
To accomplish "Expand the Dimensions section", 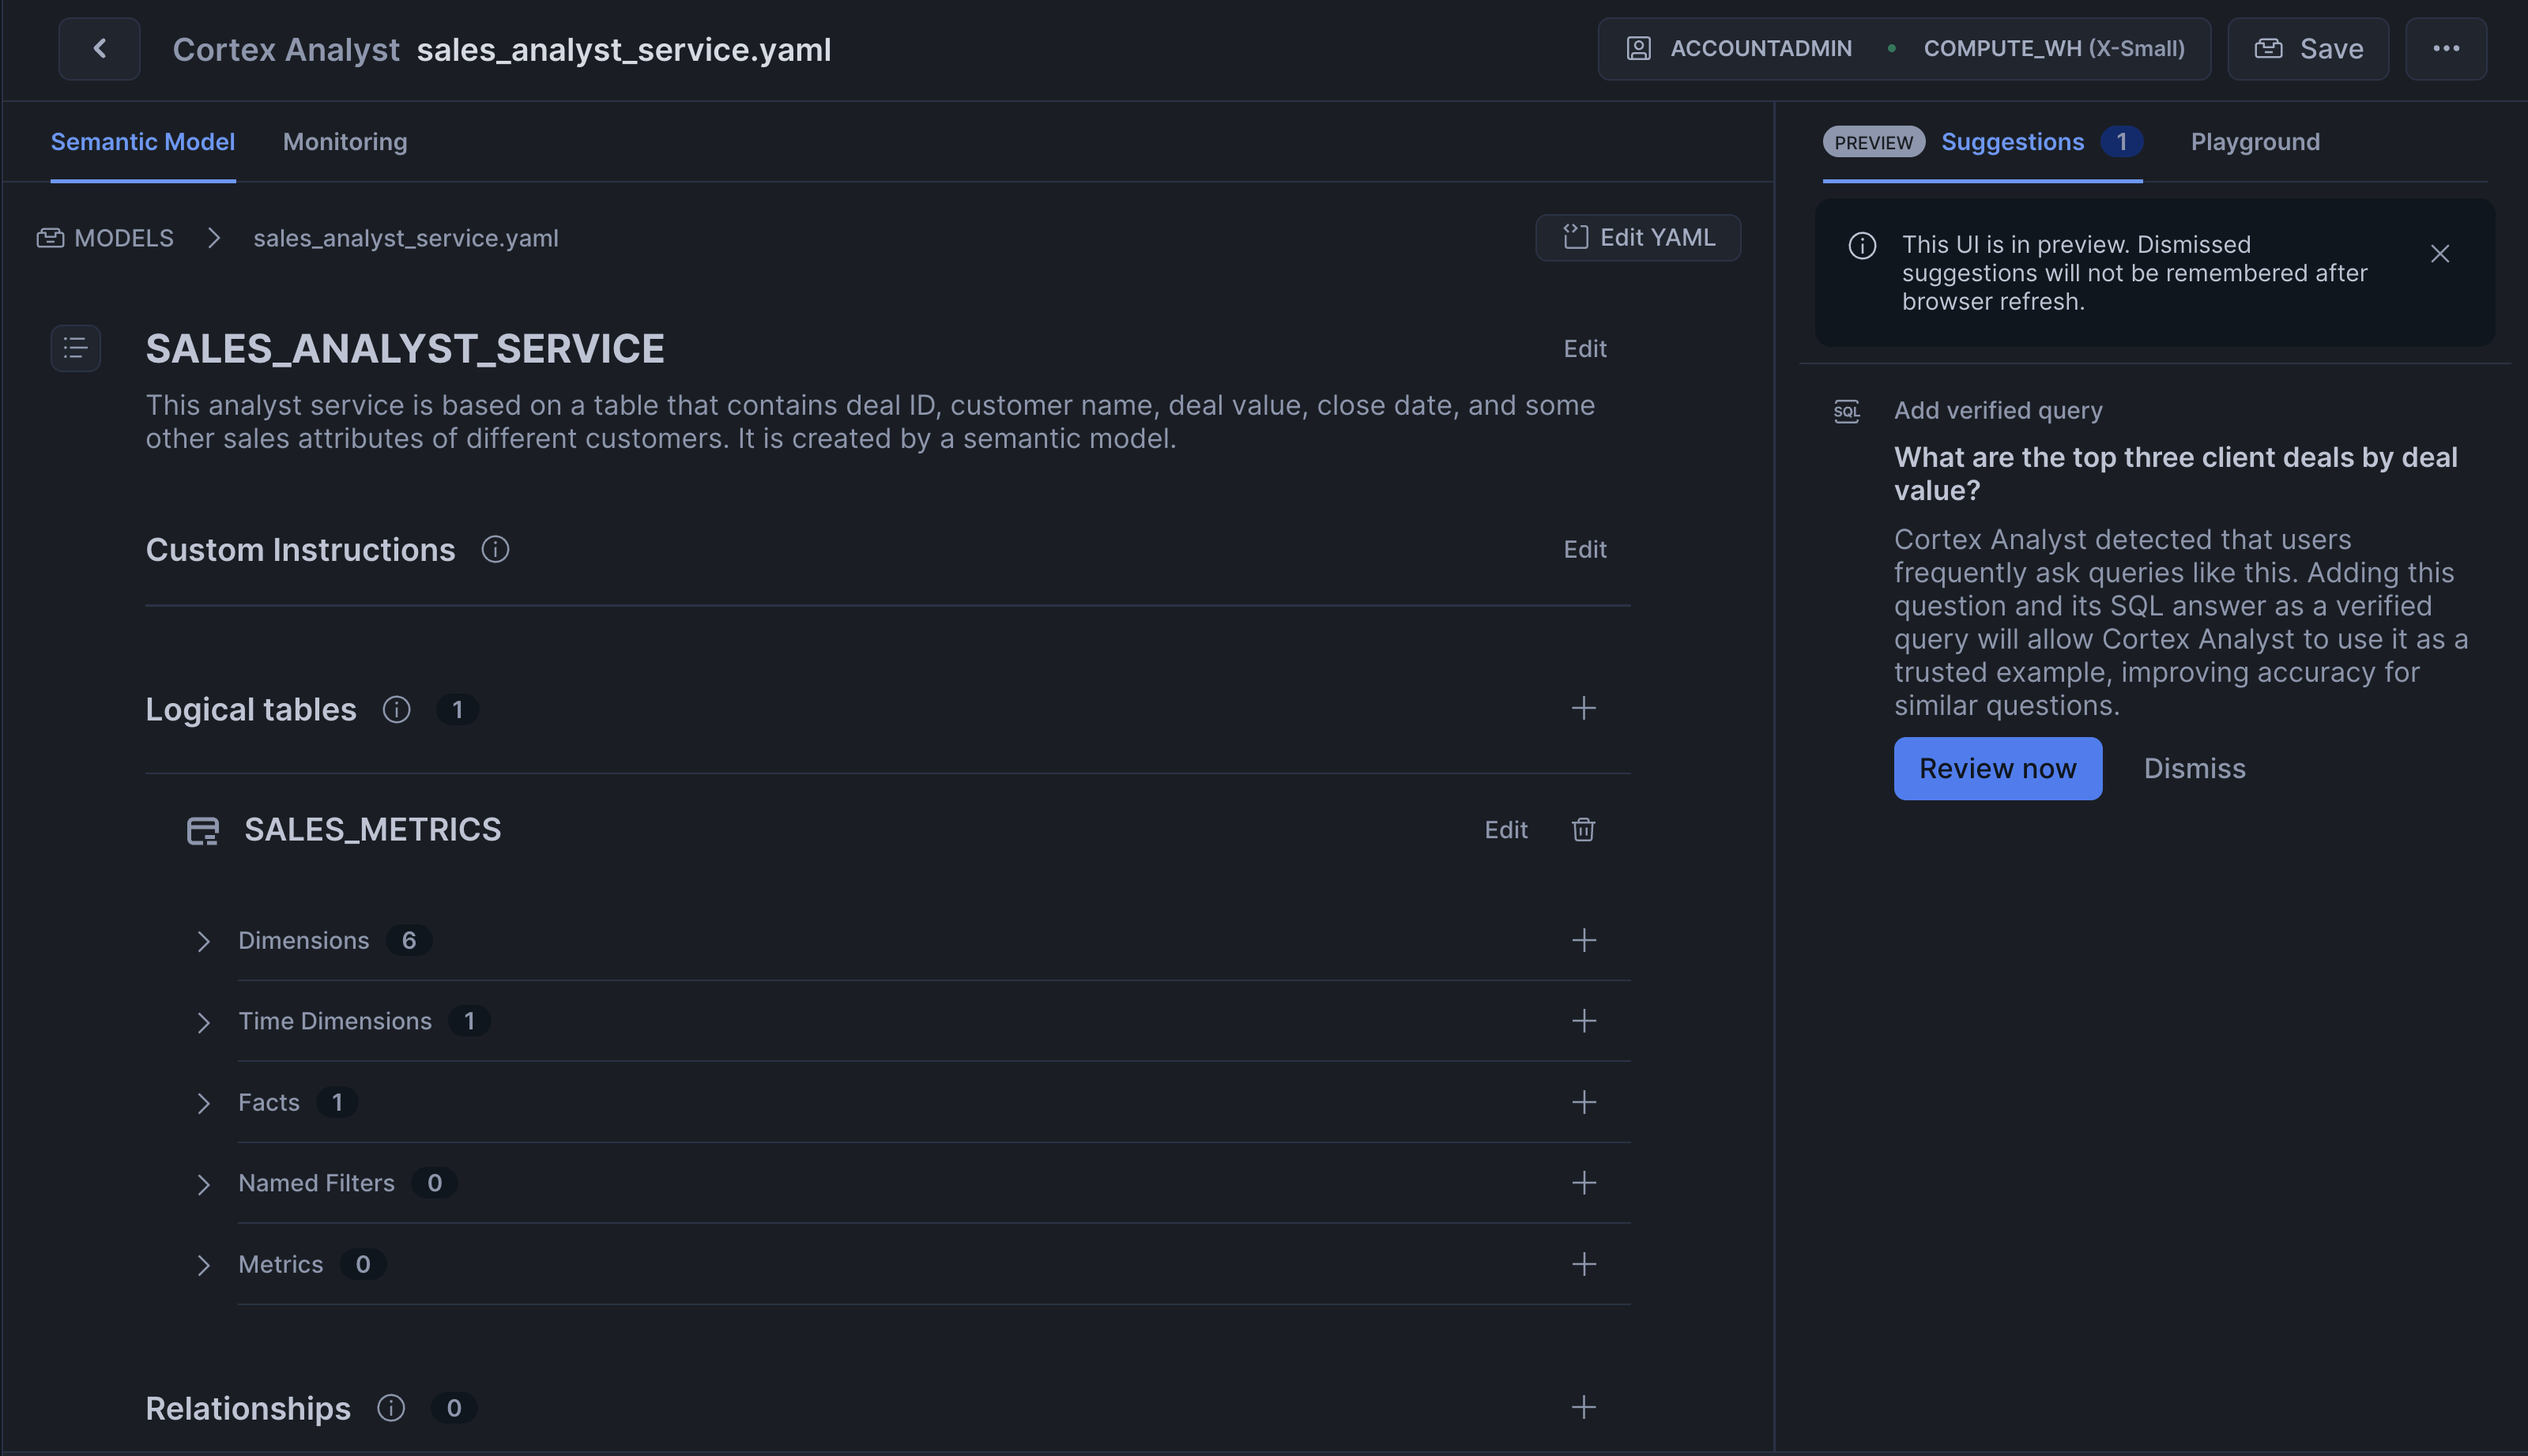I will point(204,941).
